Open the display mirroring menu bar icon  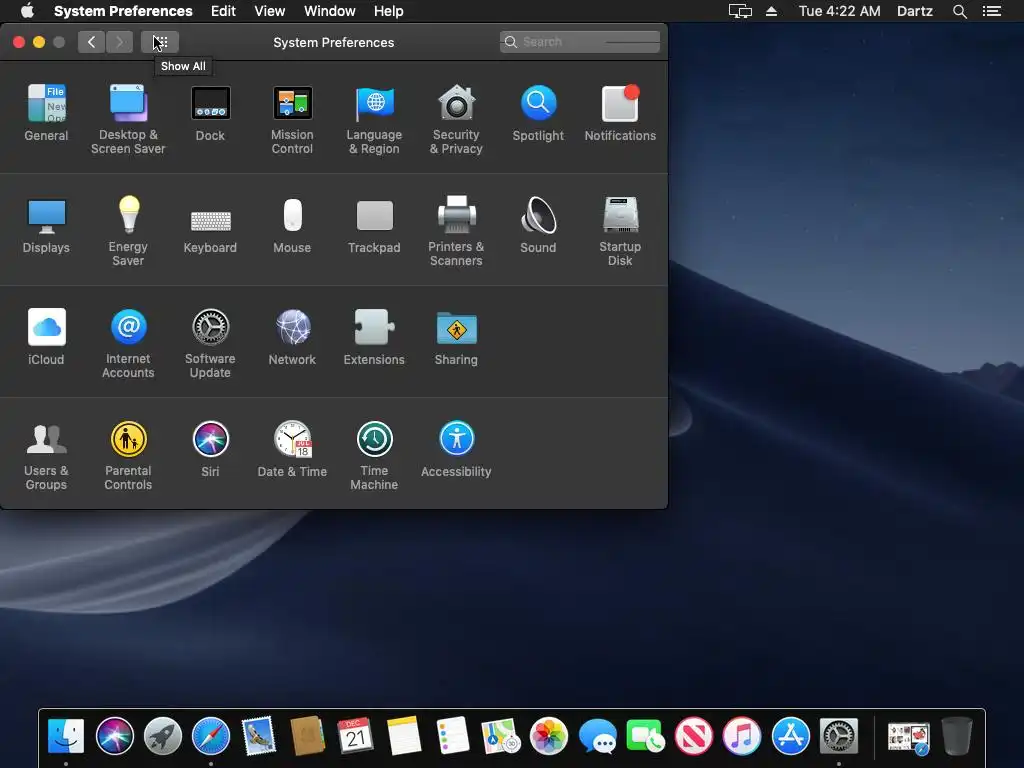click(x=740, y=11)
